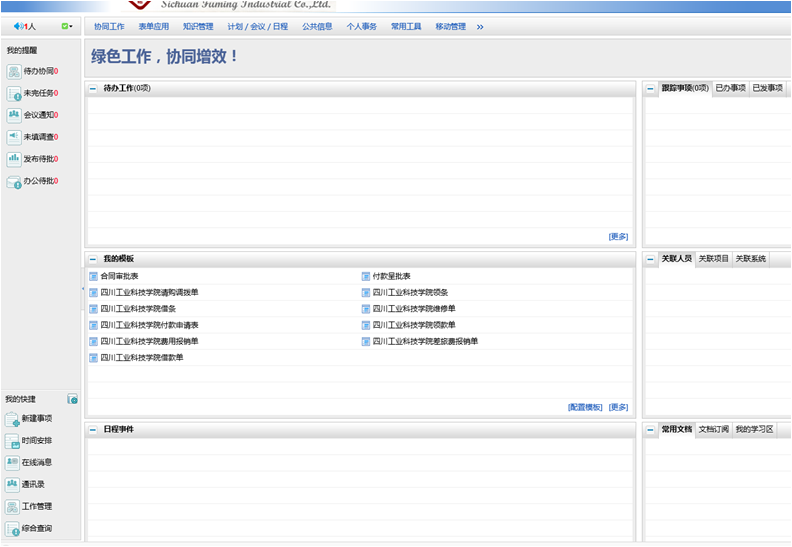The width and height of the screenshot is (792, 547).
Task: Switch to the 已办事项 tab
Action: point(730,89)
